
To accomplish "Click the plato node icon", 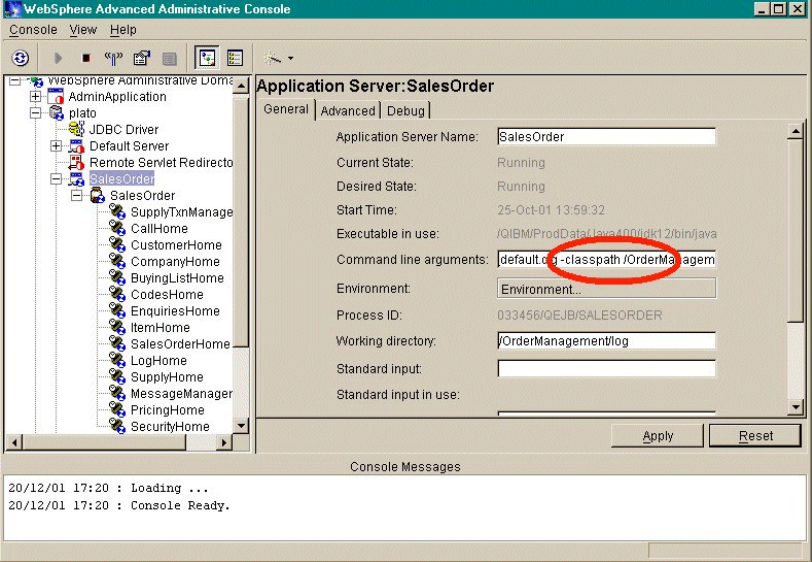I will click(56, 113).
